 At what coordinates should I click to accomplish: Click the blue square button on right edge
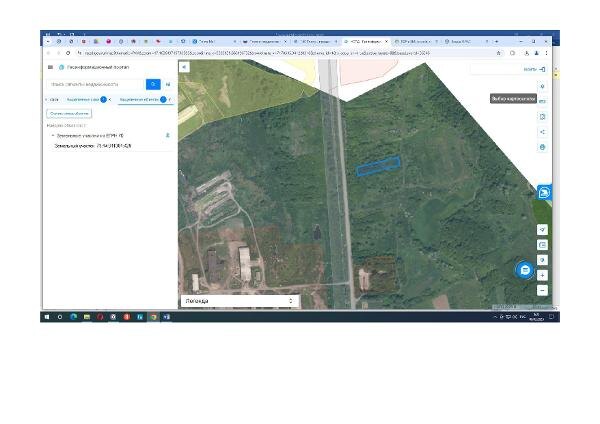point(544,193)
